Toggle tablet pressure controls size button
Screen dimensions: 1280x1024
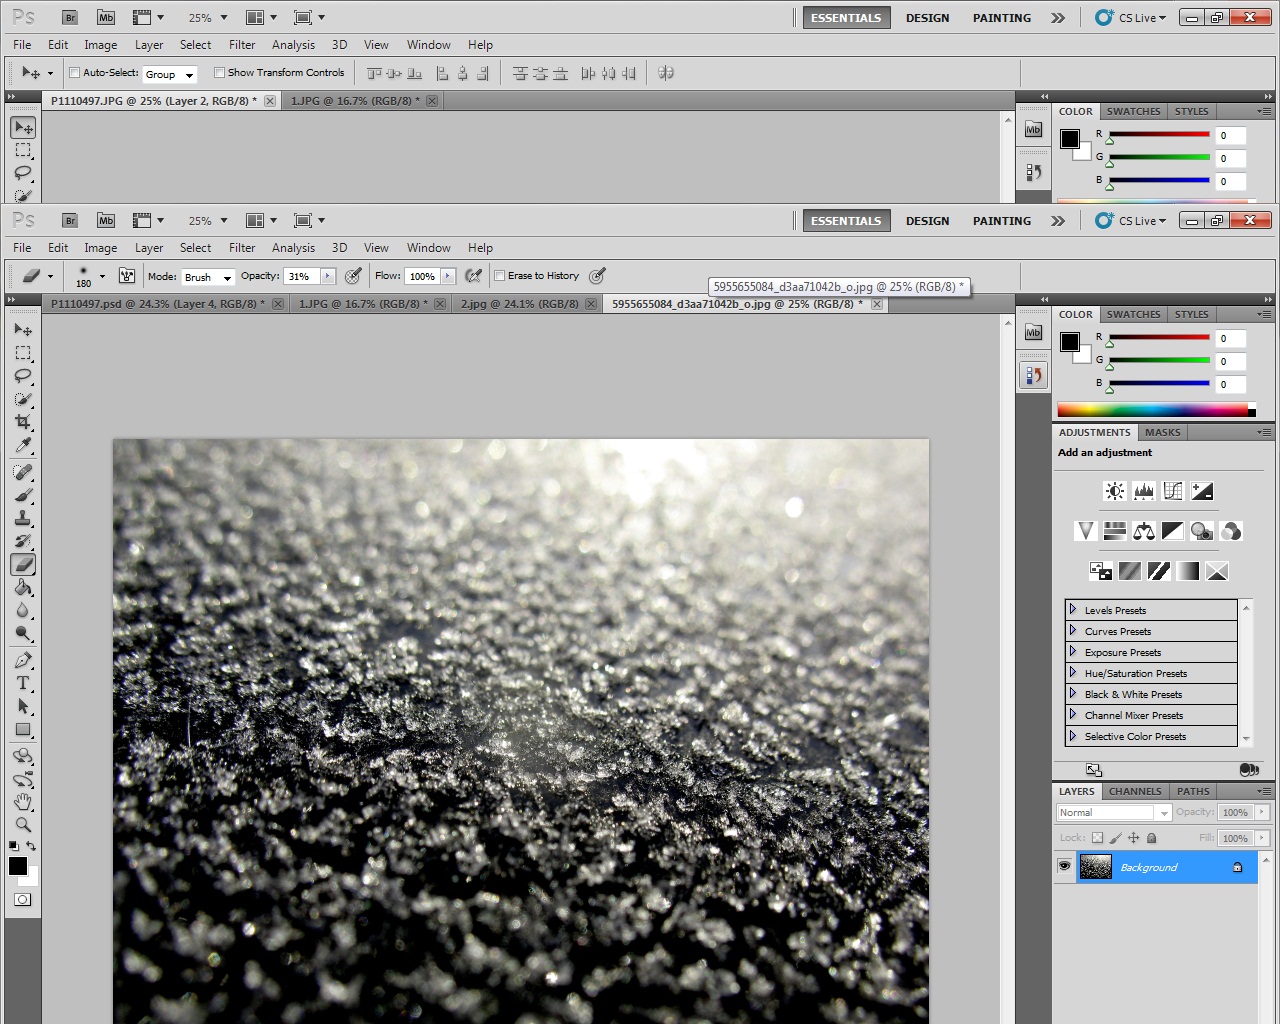tap(597, 276)
